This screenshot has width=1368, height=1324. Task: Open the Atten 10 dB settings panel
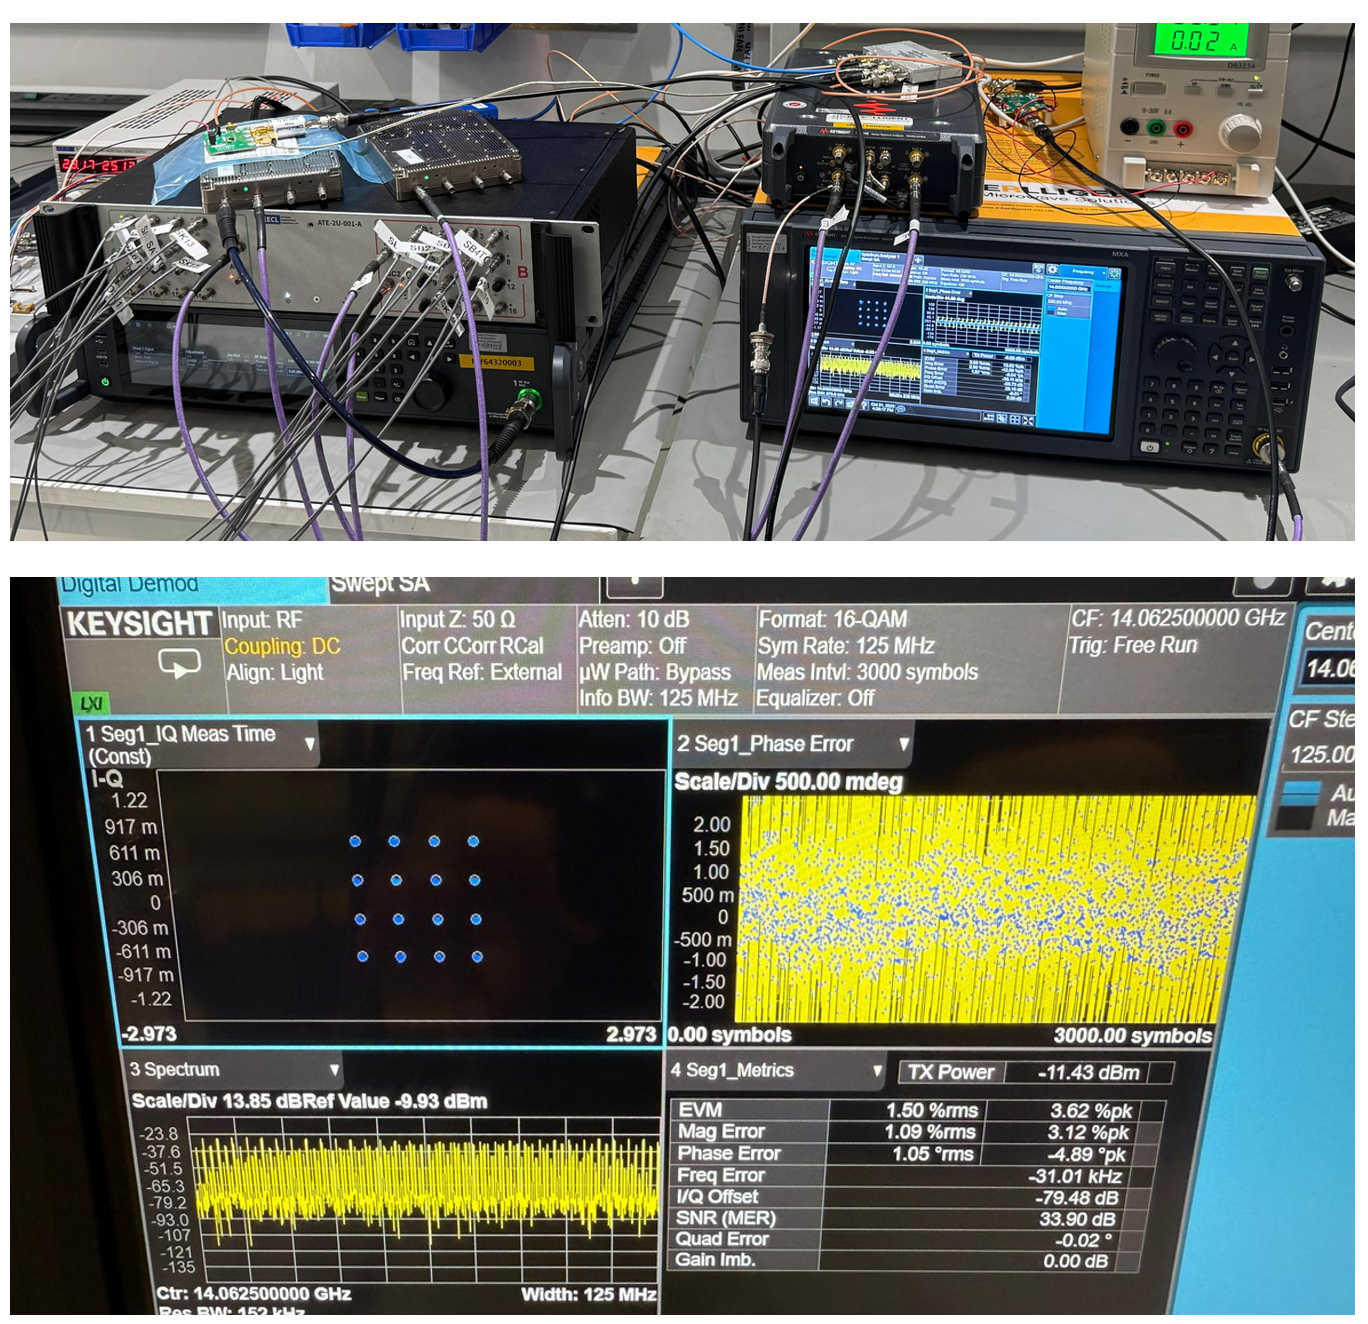[657, 658]
